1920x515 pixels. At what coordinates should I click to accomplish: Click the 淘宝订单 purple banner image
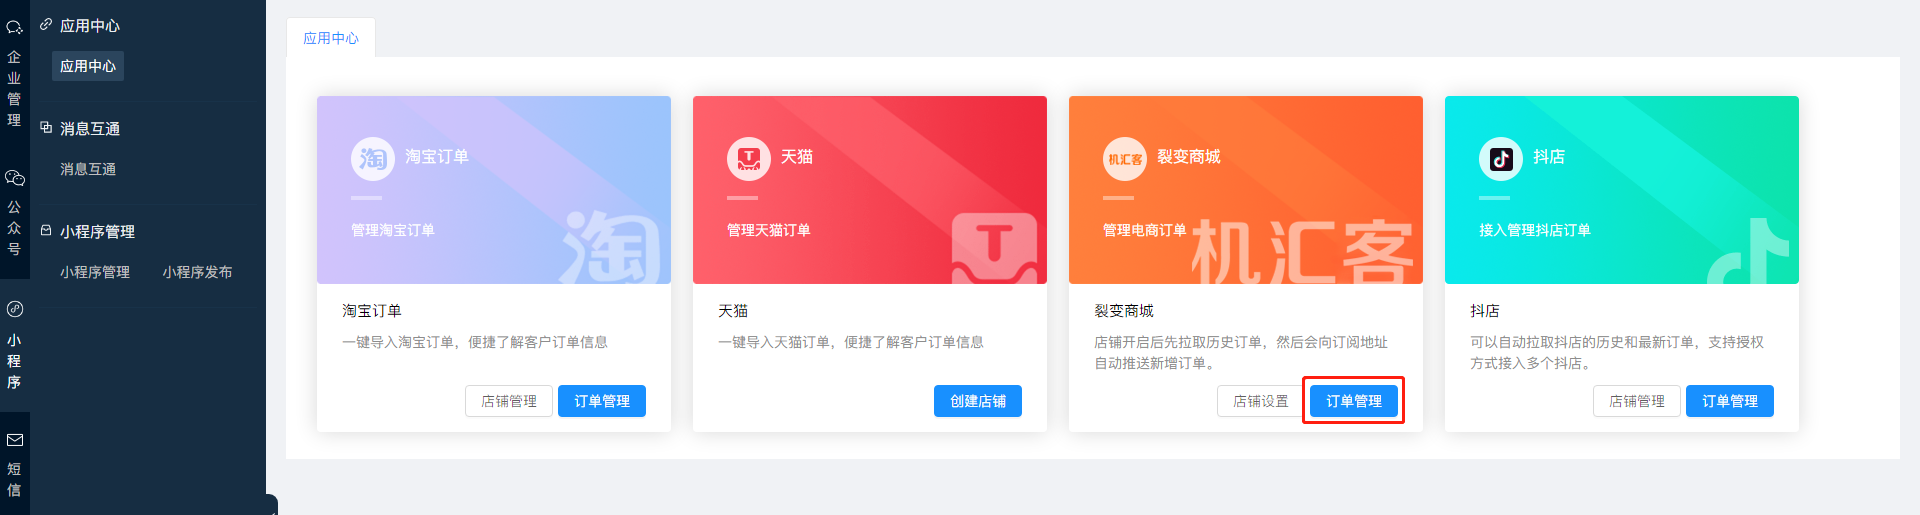(x=494, y=190)
